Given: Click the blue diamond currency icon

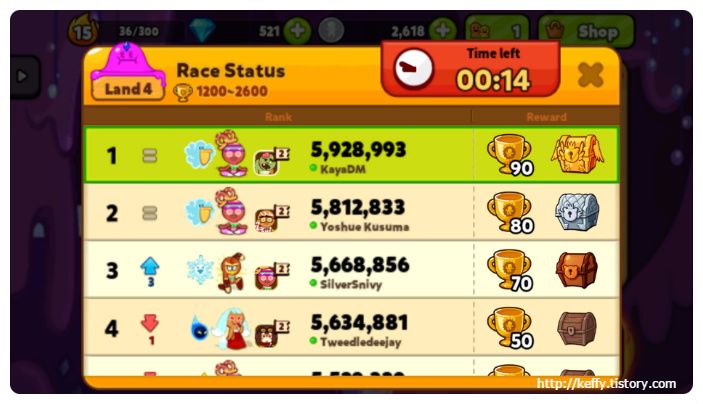Looking at the screenshot, I should coord(202,30).
